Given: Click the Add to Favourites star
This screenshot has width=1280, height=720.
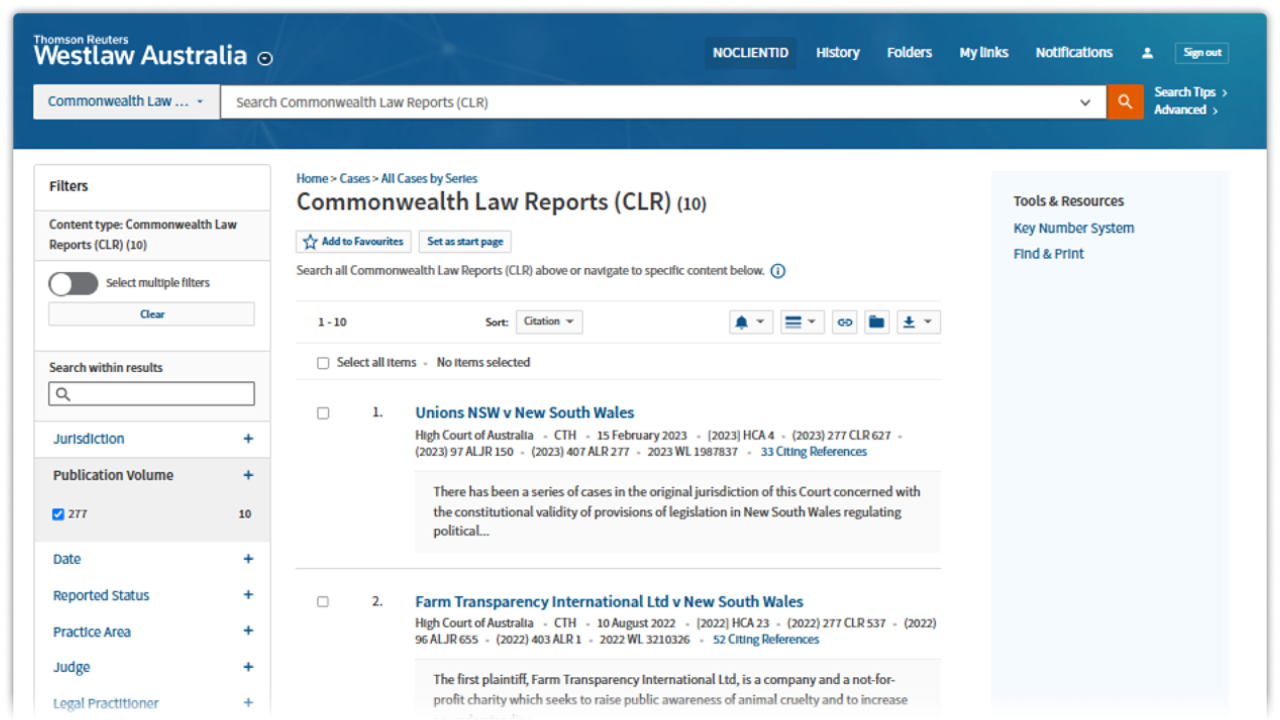Looking at the screenshot, I should coord(309,241).
